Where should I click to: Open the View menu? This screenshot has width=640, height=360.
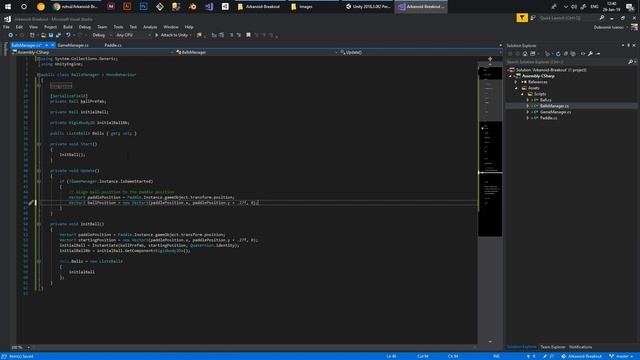(33, 27)
